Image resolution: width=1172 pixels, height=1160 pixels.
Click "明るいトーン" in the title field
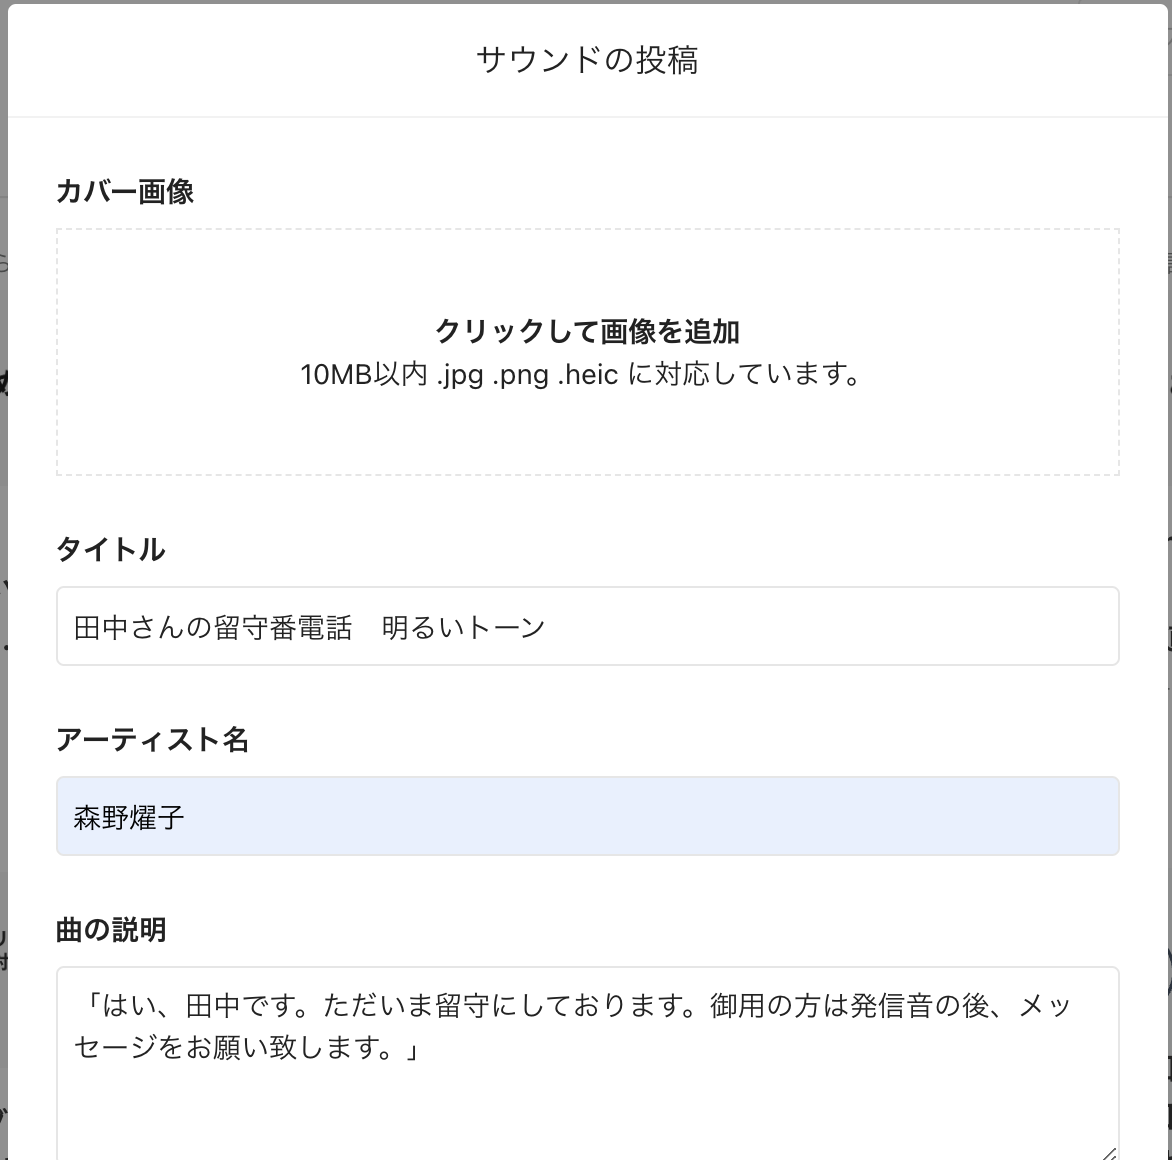click(x=463, y=627)
